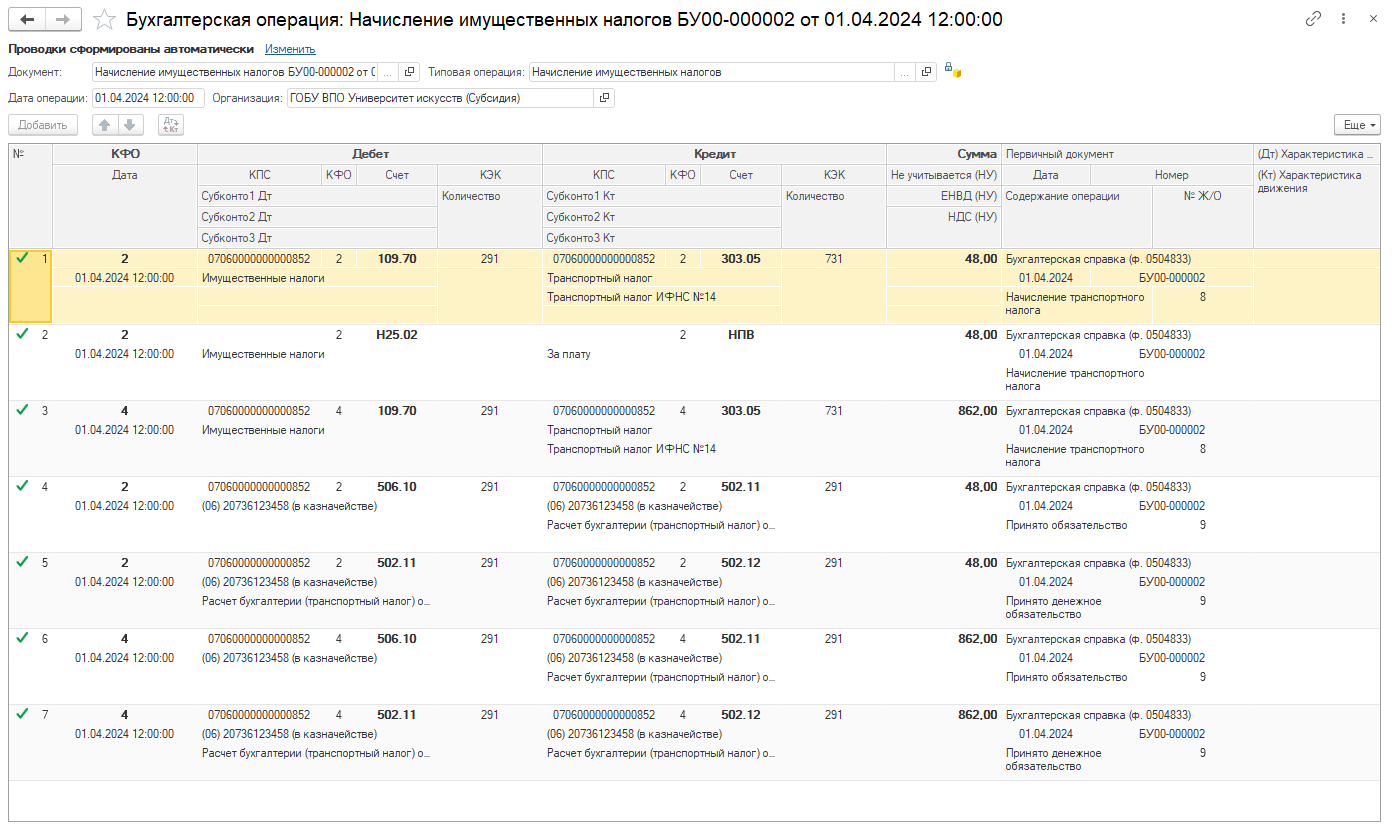Screen dimensions: 1395x832
Task: Click the Кредит column header
Action: [x=714, y=154]
